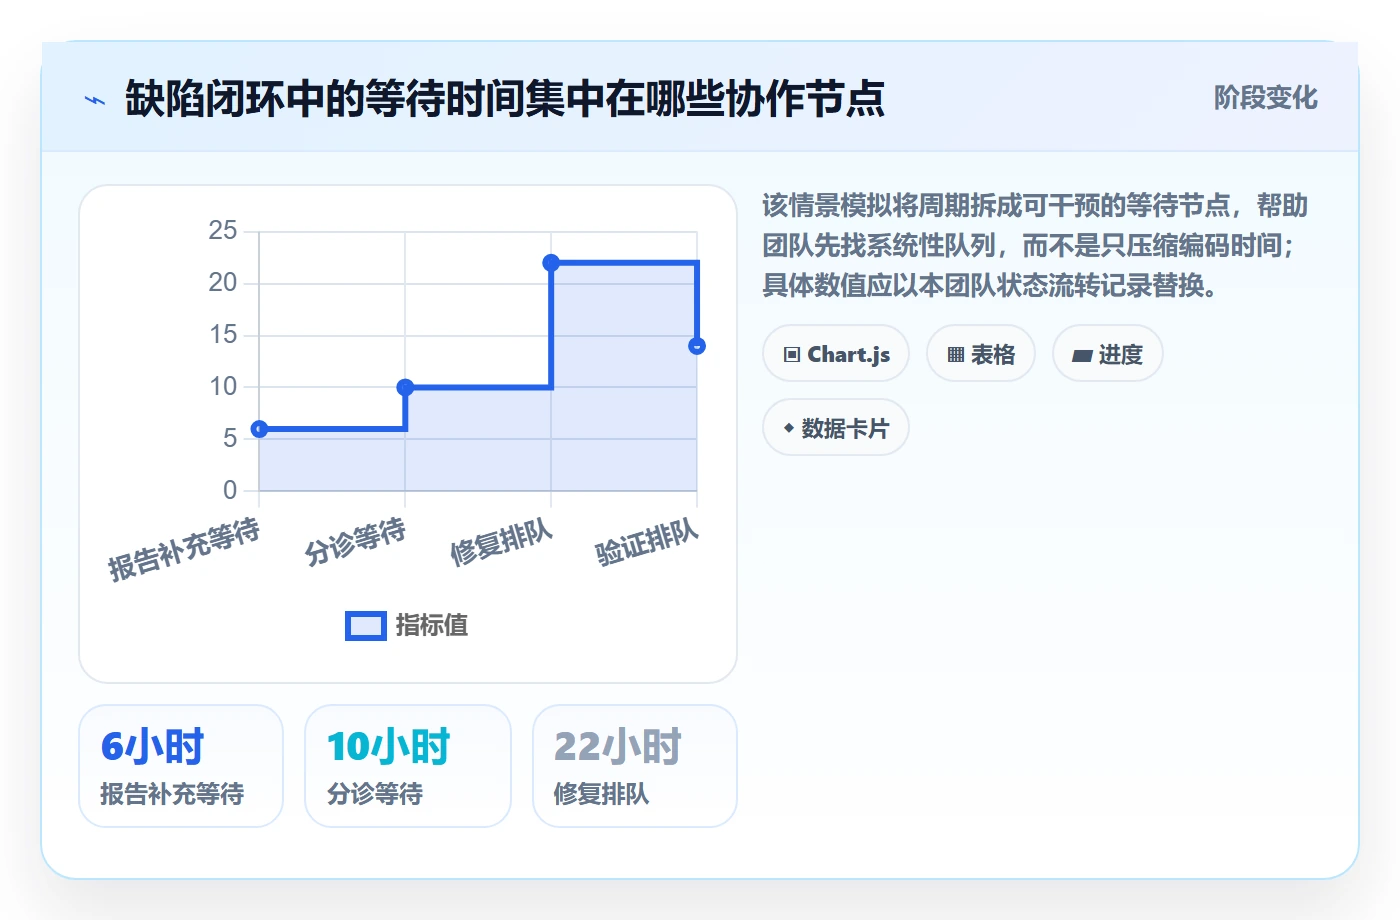1400x920 pixels.
Task: Click the diamond icon in 数据卡片 chip
Action: 789,428
